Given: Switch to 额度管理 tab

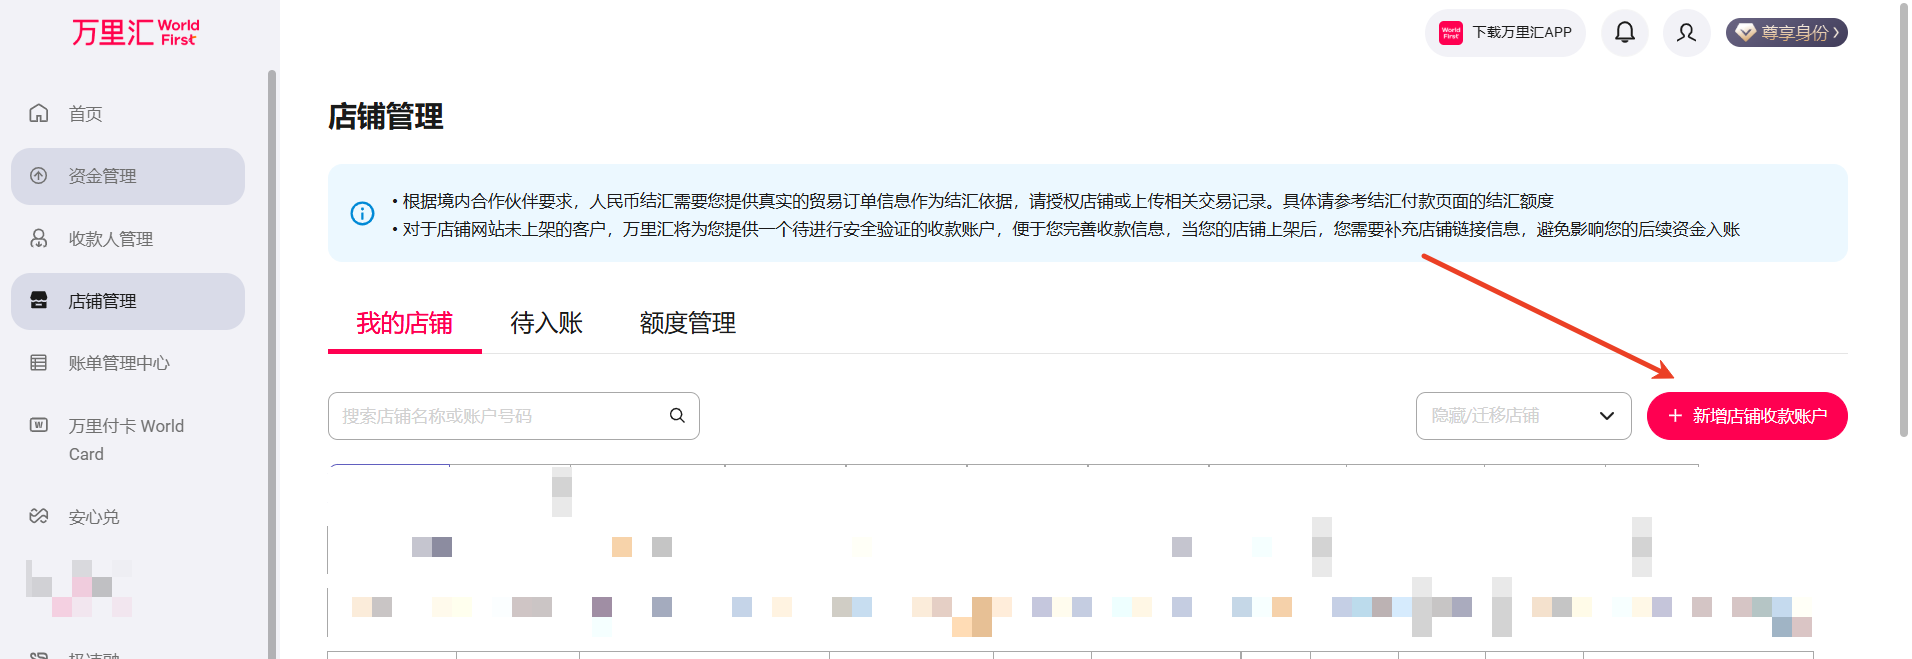Looking at the screenshot, I should (x=688, y=323).
